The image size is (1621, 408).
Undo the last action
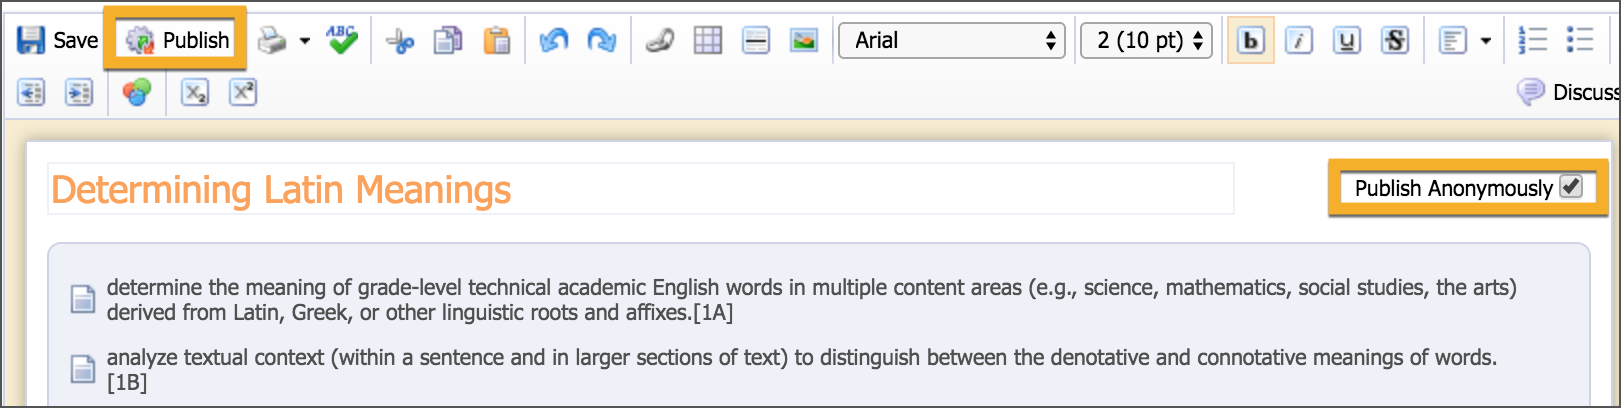(x=553, y=41)
